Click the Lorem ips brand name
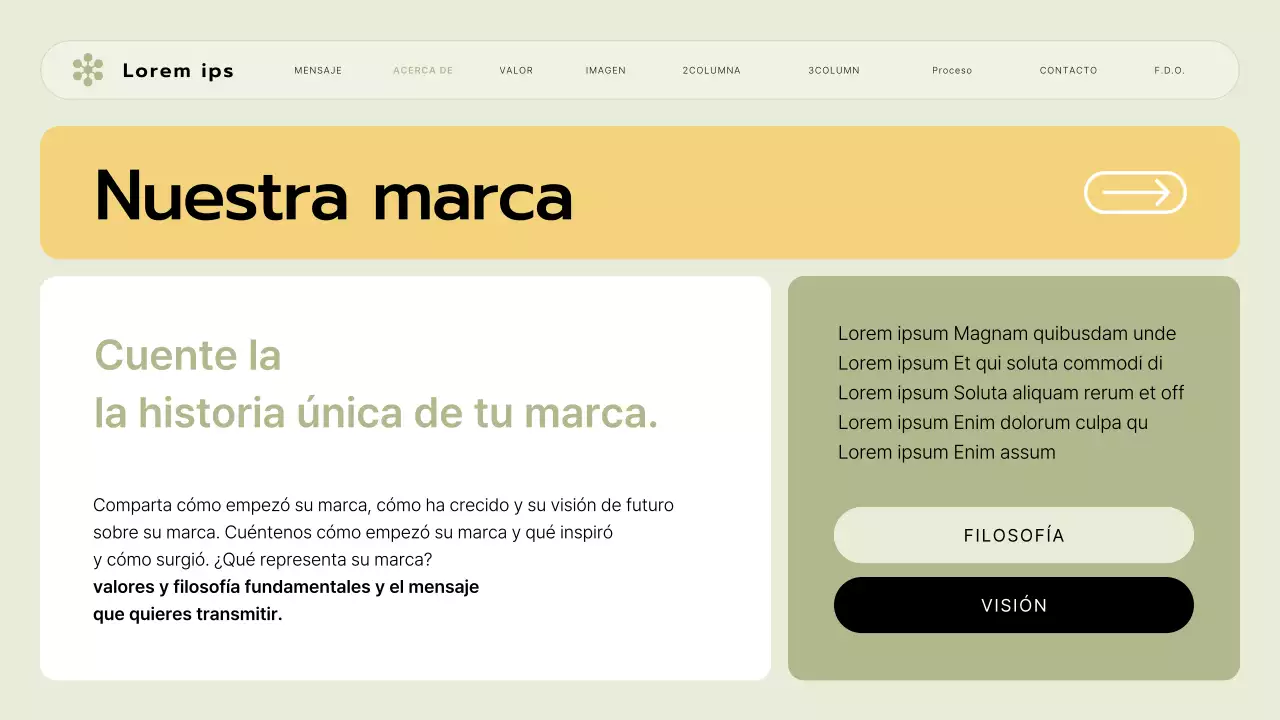The height and width of the screenshot is (720, 1280). pos(178,70)
